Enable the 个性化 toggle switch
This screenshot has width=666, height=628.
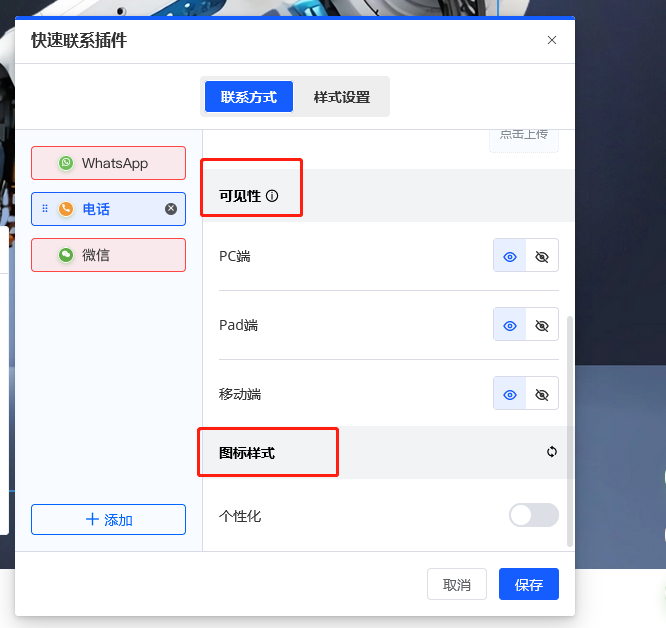(534, 515)
